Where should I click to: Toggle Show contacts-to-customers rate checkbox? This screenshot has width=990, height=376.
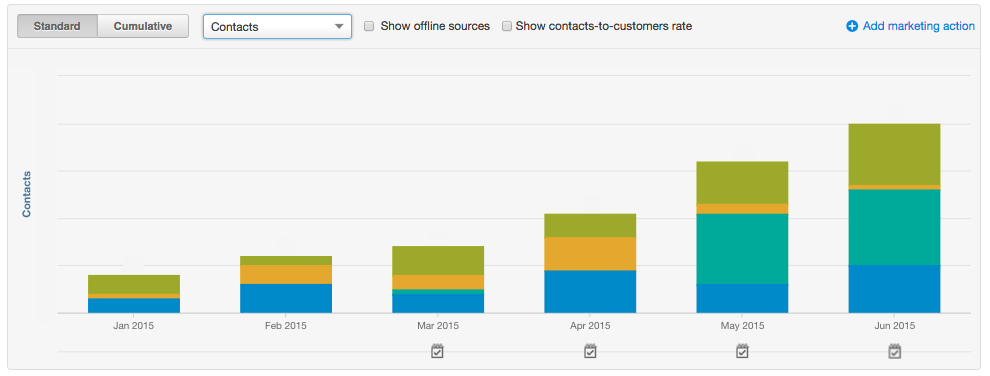coord(506,26)
